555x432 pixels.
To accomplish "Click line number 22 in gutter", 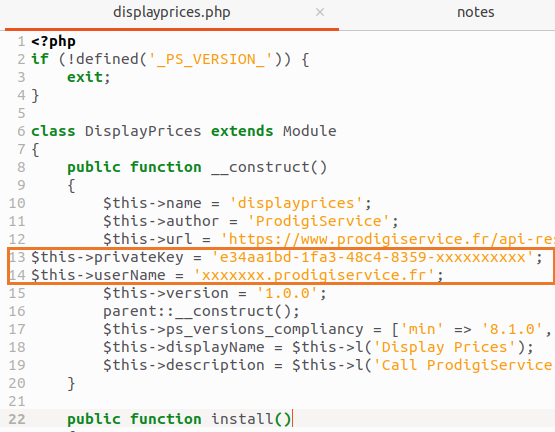I will [x=17, y=419].
